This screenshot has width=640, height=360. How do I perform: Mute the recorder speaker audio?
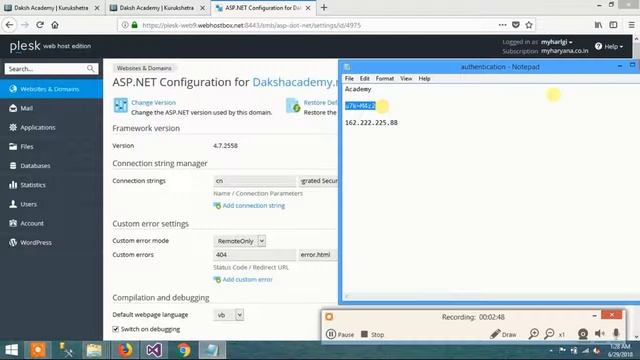click(x=600, y=334)
